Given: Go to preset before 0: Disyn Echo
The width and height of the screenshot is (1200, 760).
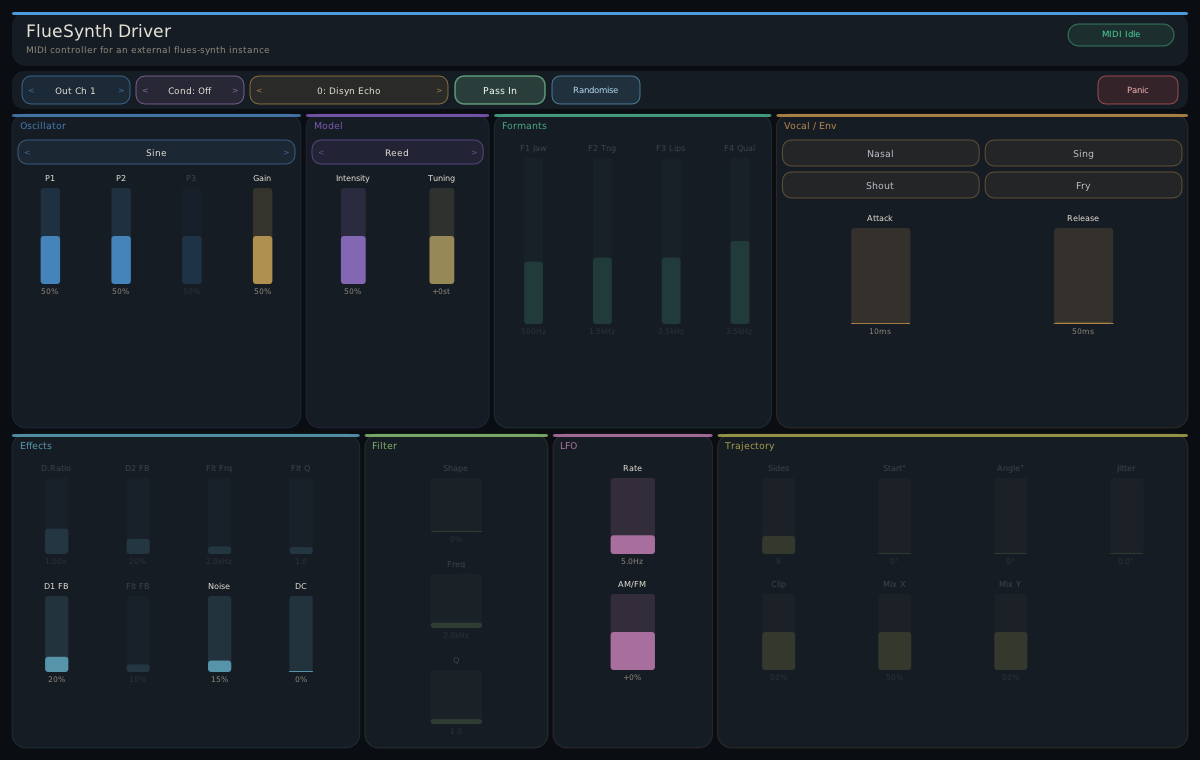Looking at the screenshot, I should (x=259, y=90).
